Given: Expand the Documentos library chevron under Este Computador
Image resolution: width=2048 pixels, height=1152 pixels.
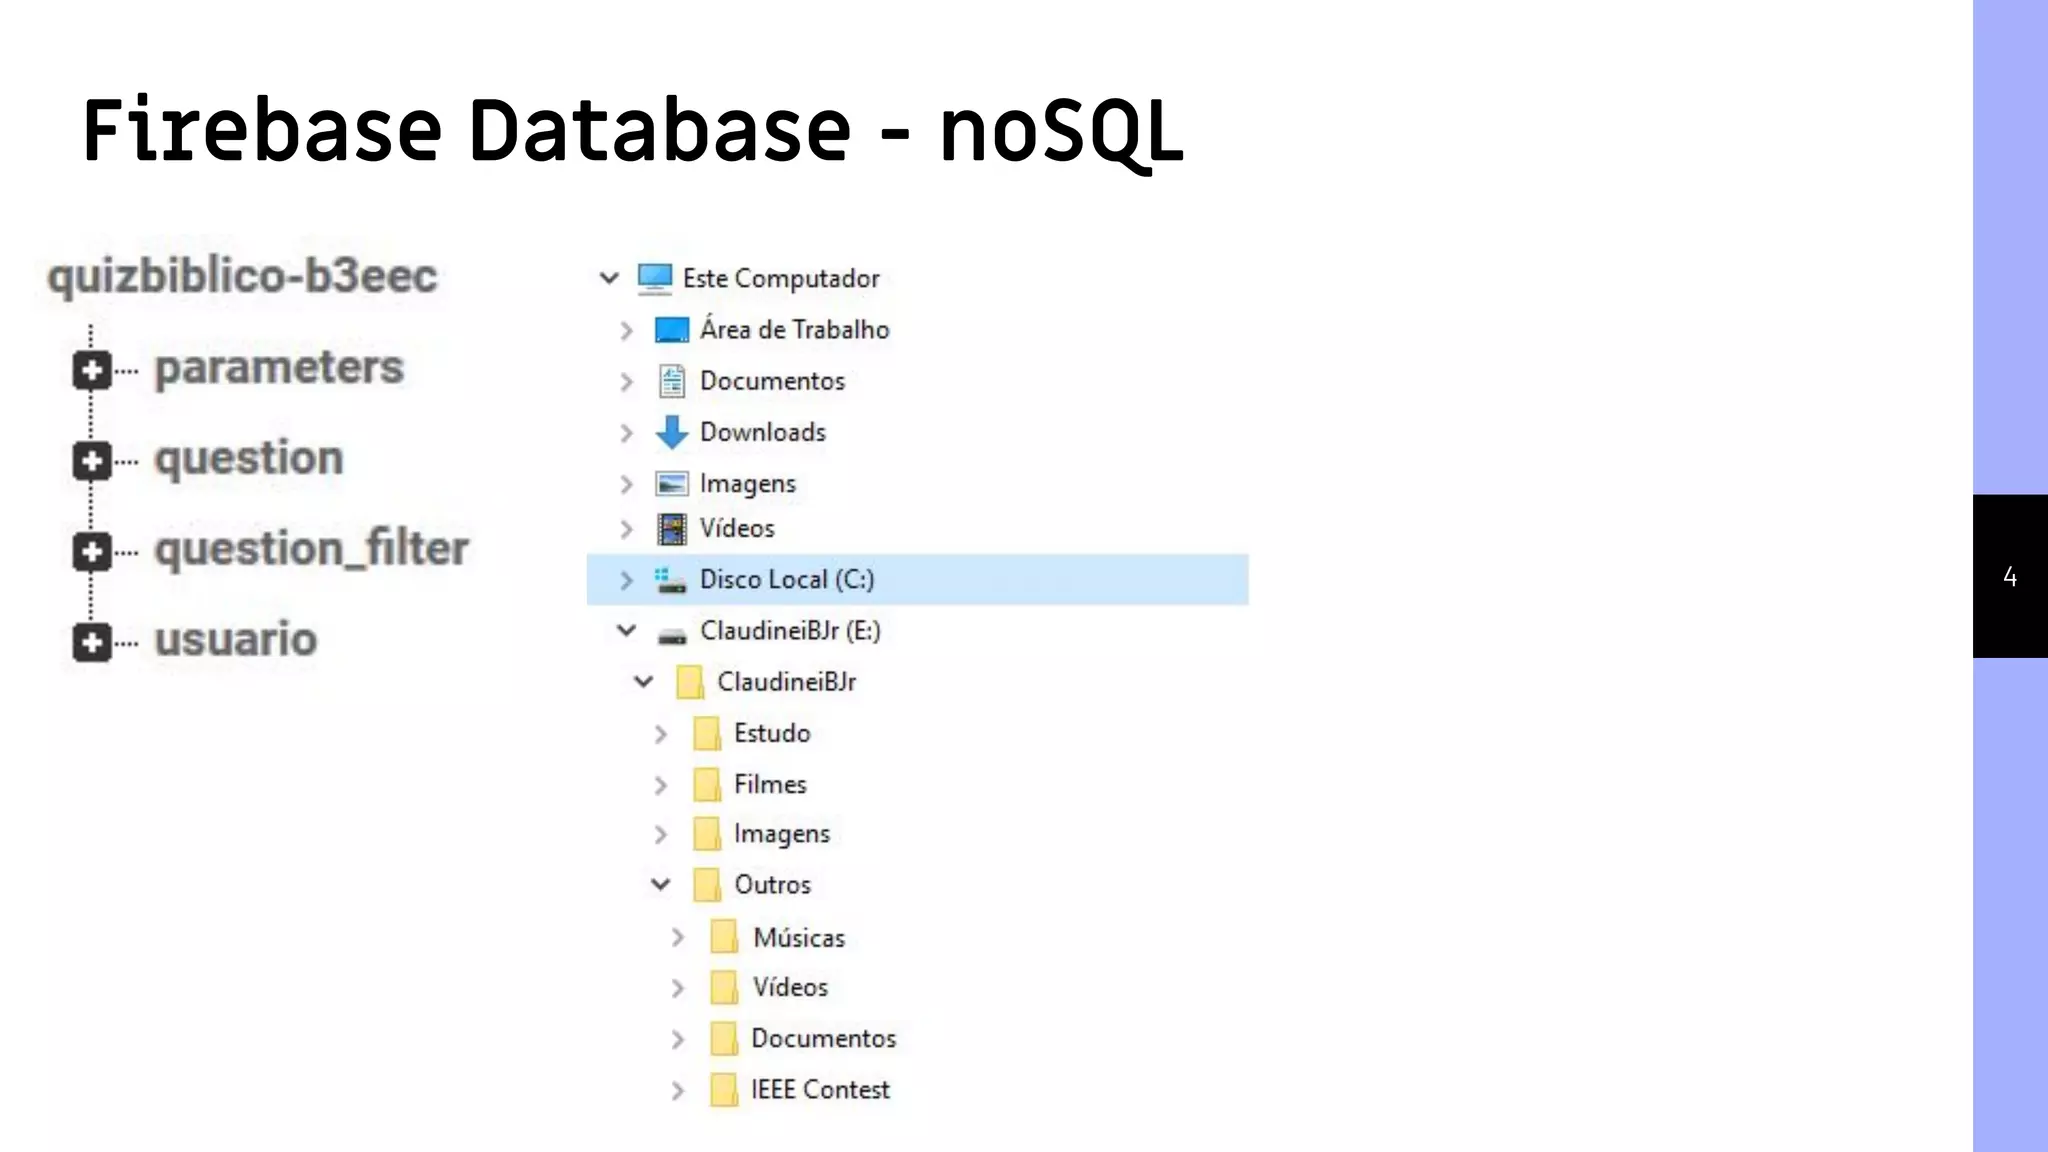Looking at the screenshot, I should (x=627, y=382).
